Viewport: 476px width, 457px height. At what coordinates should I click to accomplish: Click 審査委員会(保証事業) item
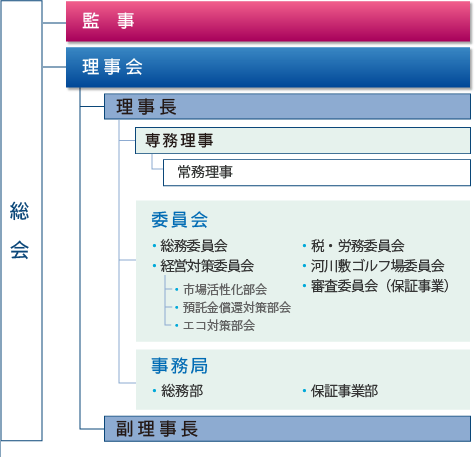[380, 286]
